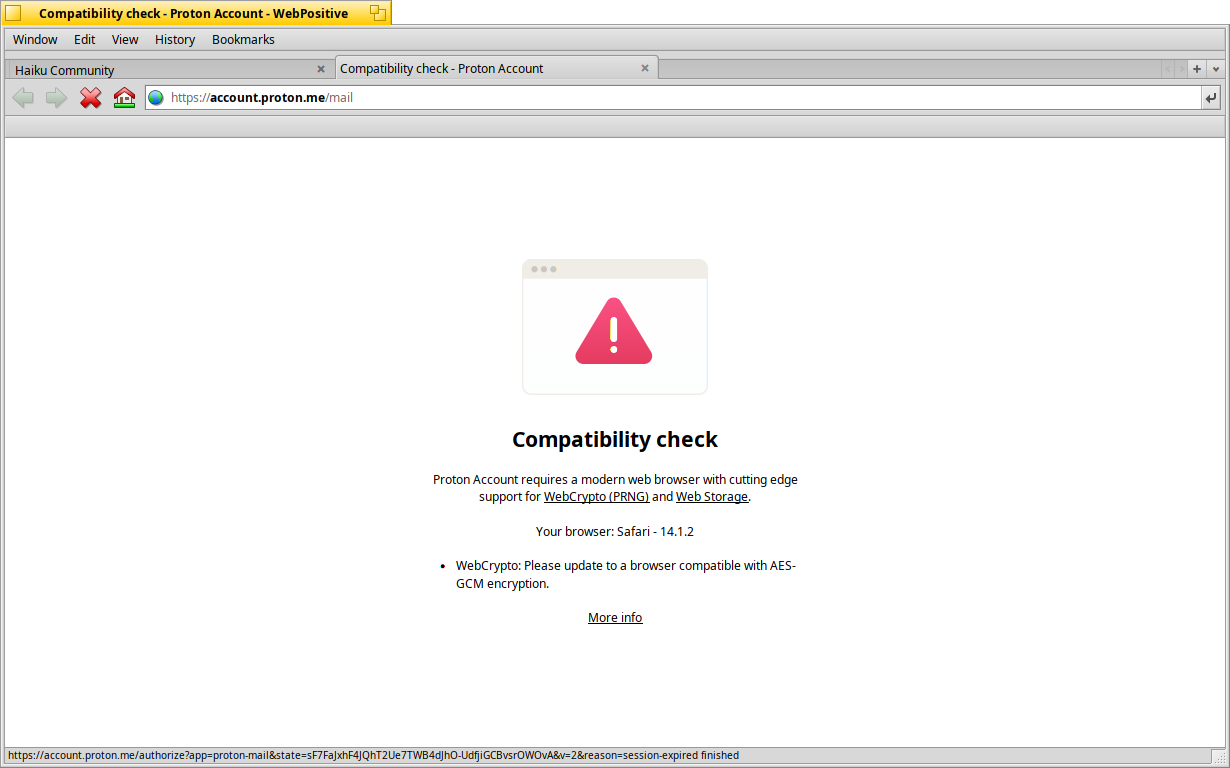Viewport: 1230px width, 768px height.
Task: Open the History menu
Action: click(x=175, y=40)
